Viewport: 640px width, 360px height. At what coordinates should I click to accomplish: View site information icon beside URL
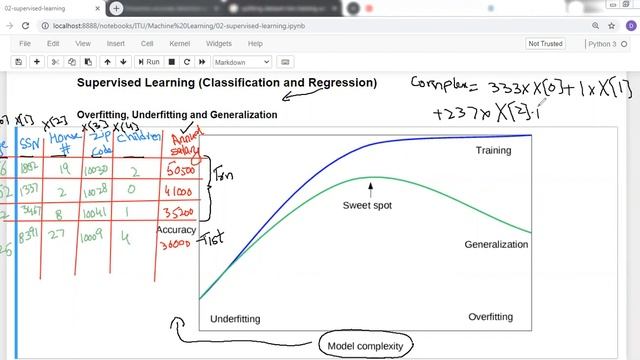coord(45,26)
